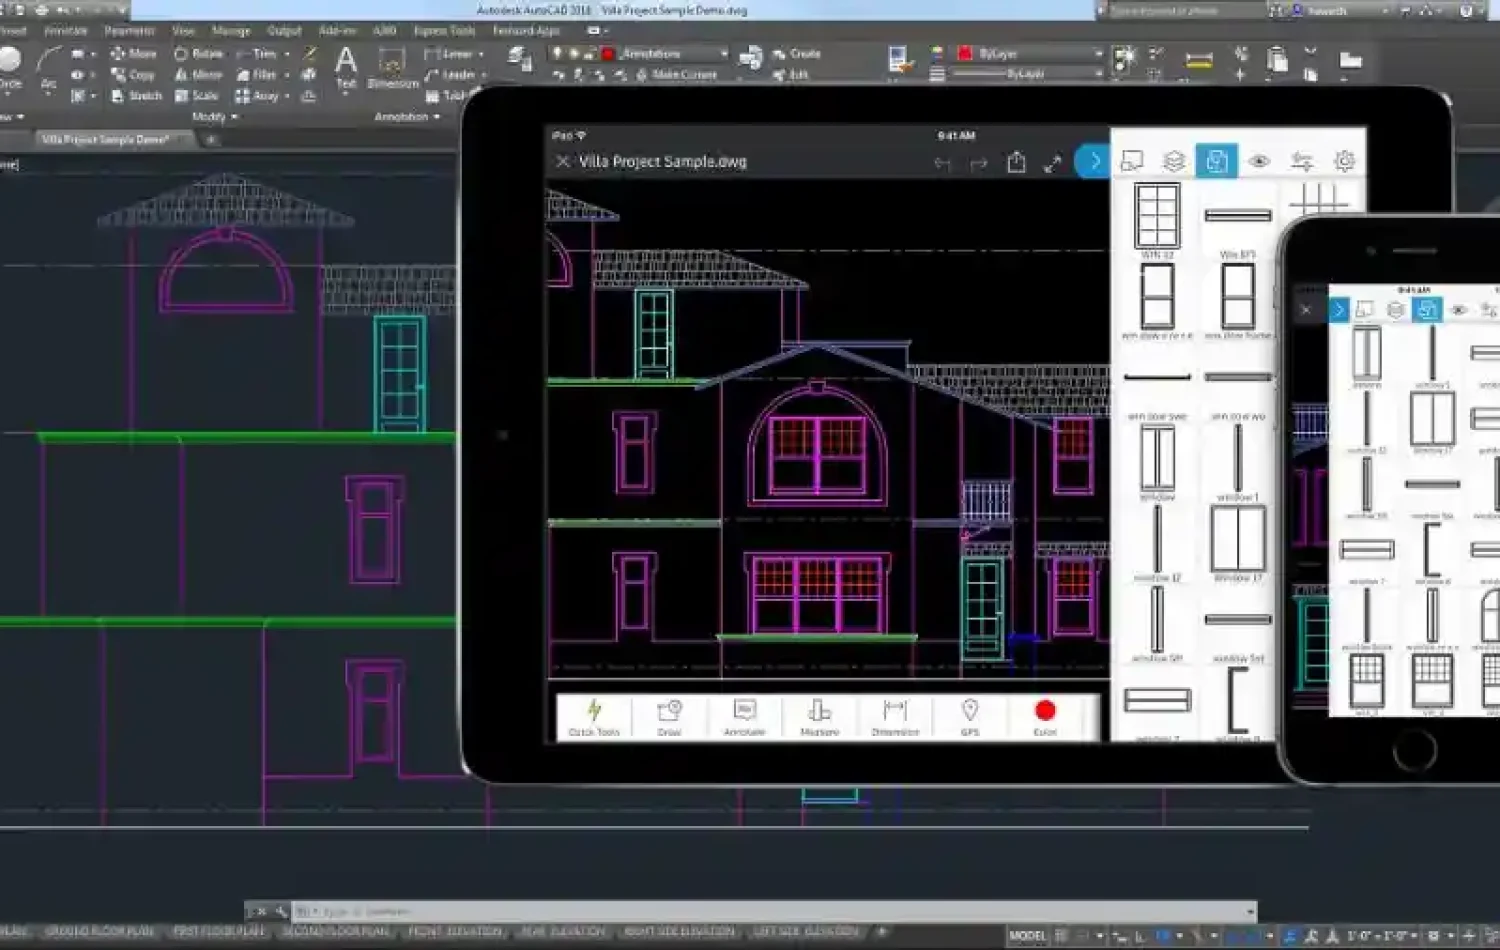Expand the Annotation panel
The width and height of the screenshot is (1500, 950).
pyautogui.click(x=407, y=117)
